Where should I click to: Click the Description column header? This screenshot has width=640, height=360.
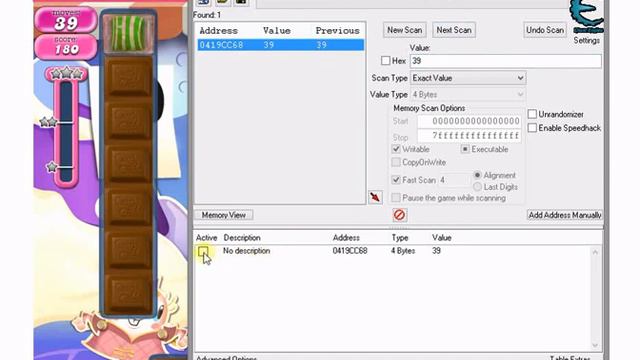pos(242,238)
